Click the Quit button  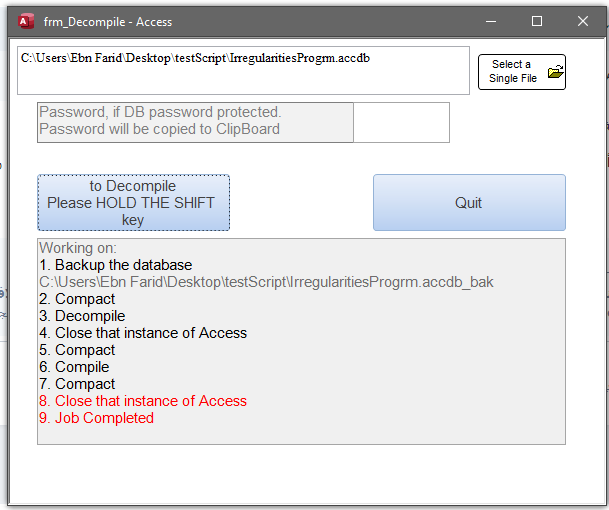click(x=469, y=202)
